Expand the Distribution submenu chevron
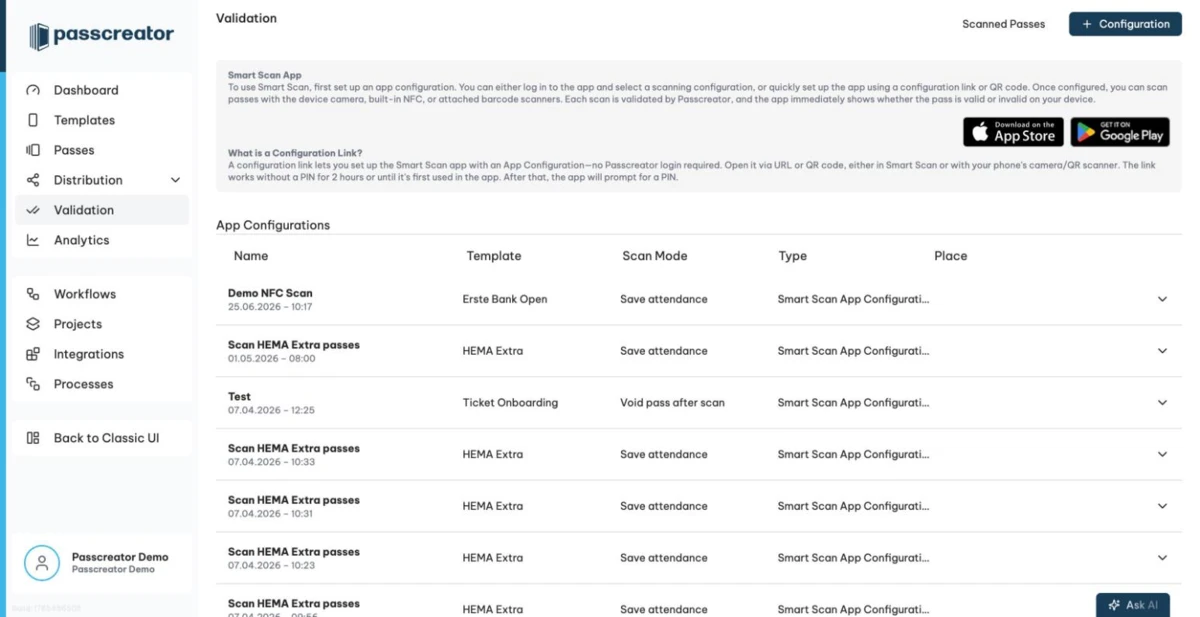Viewport: 1200px width, 617px height. pyautogui.click(x=175, y=180)
